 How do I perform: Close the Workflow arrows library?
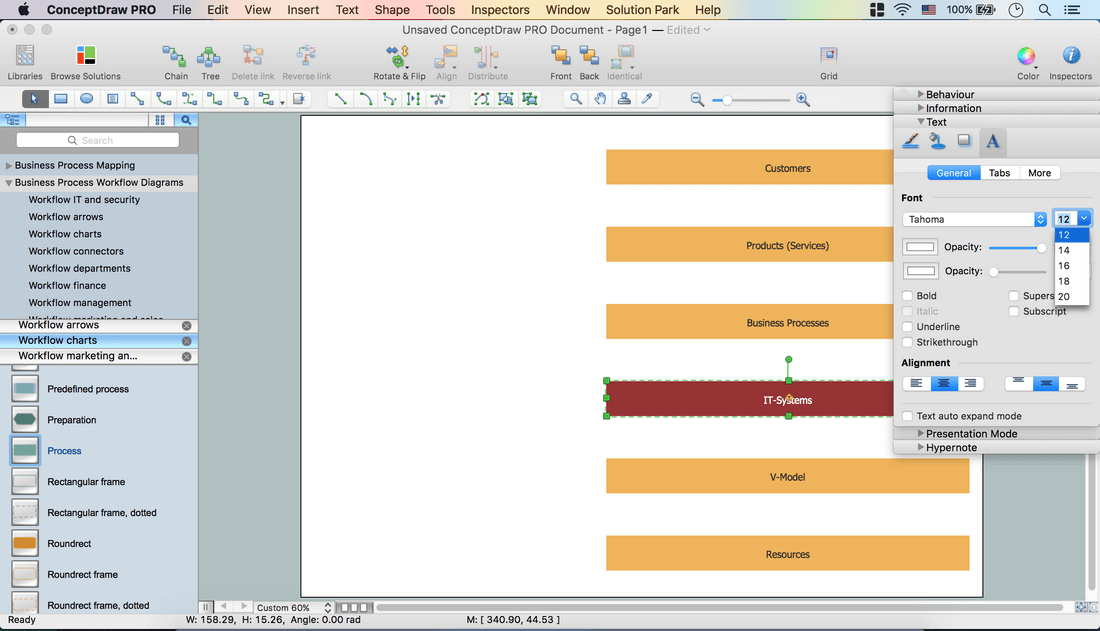coord(187,326)
